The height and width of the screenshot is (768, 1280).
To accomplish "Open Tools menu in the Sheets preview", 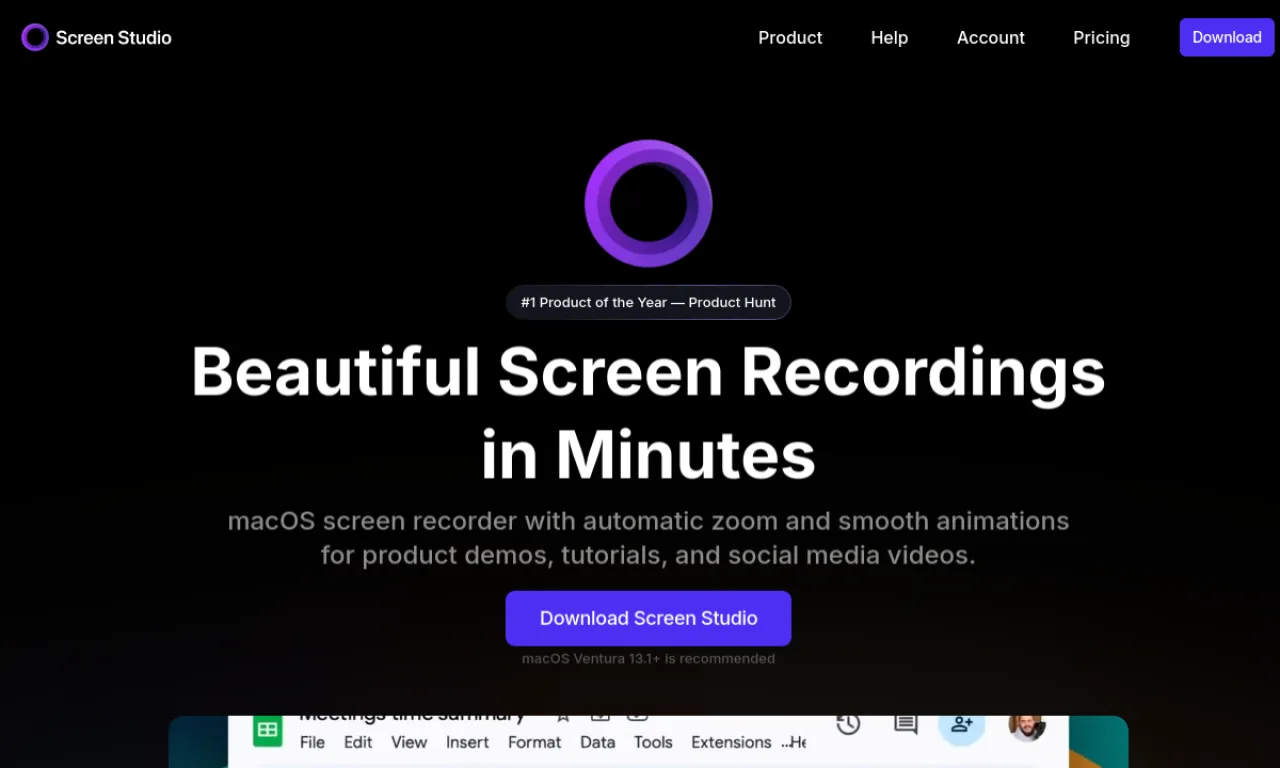I will [x=653, y=742].
